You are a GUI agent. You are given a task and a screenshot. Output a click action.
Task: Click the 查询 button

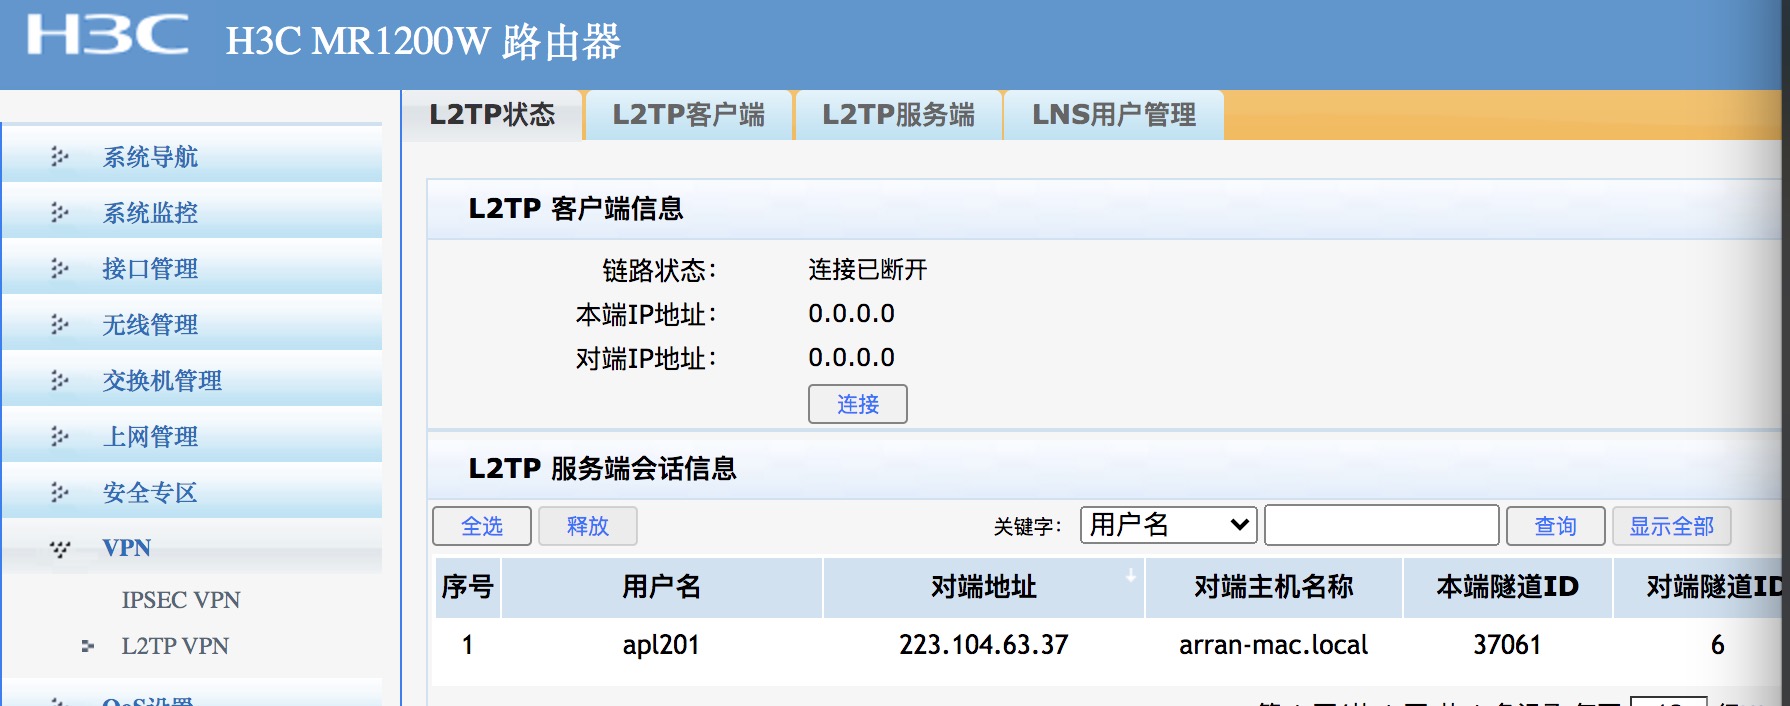1556,526
